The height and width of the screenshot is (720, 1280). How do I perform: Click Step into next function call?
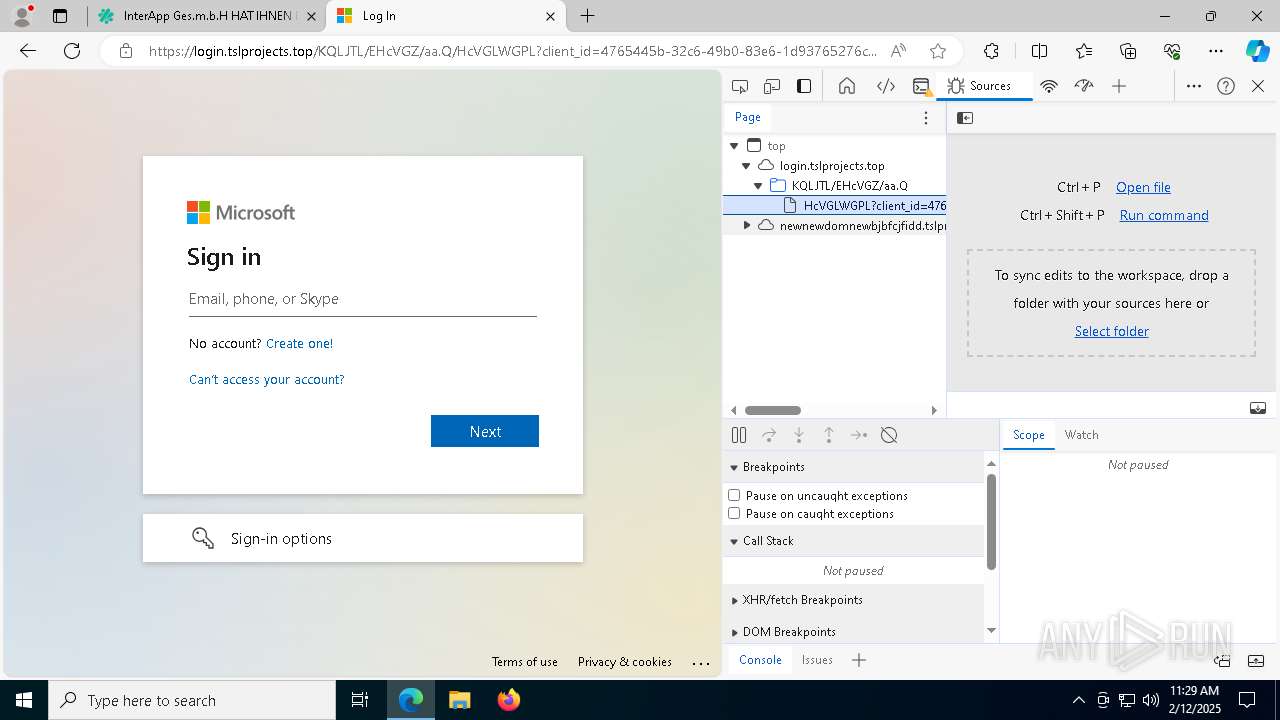pos(799,435)
